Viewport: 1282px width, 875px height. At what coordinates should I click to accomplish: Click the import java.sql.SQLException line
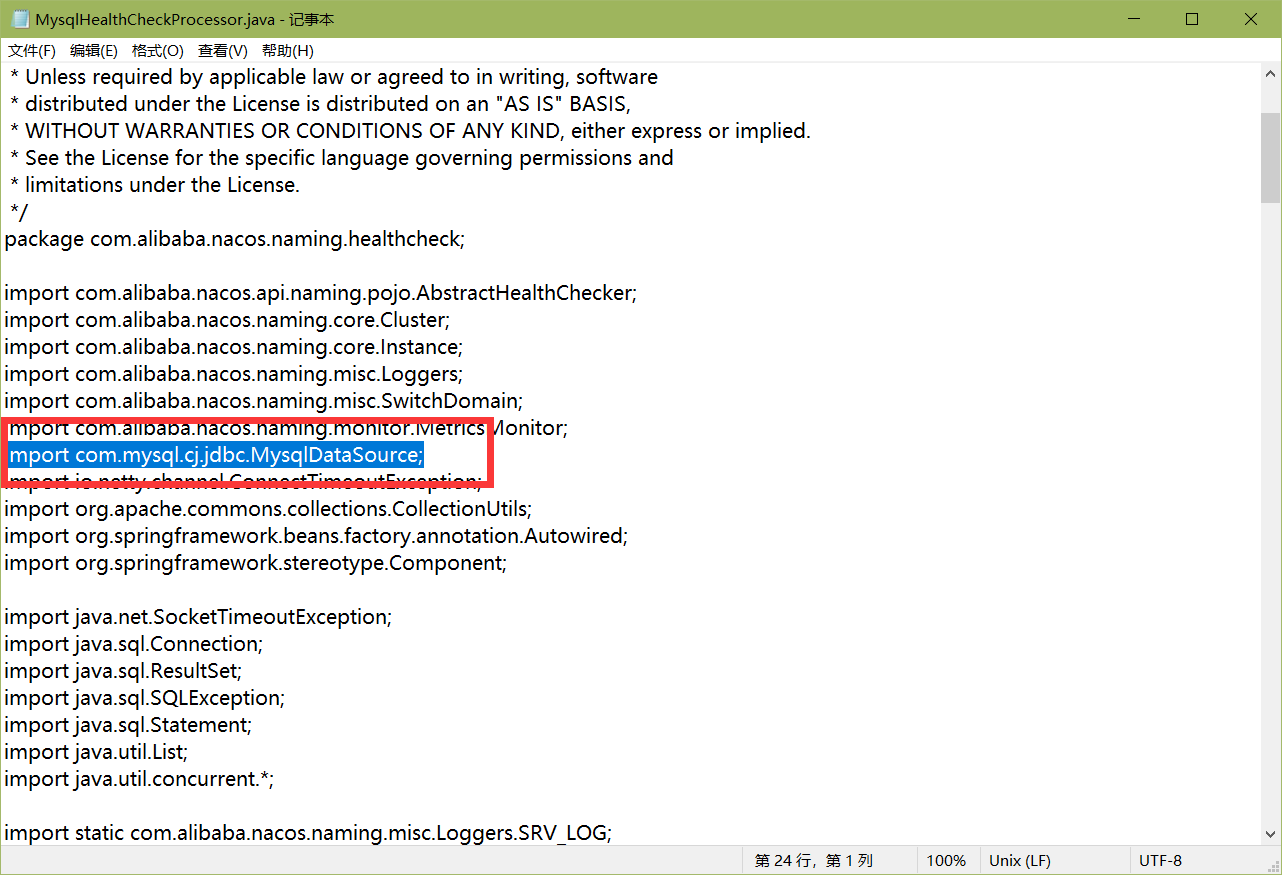click(x=144, y=698)
